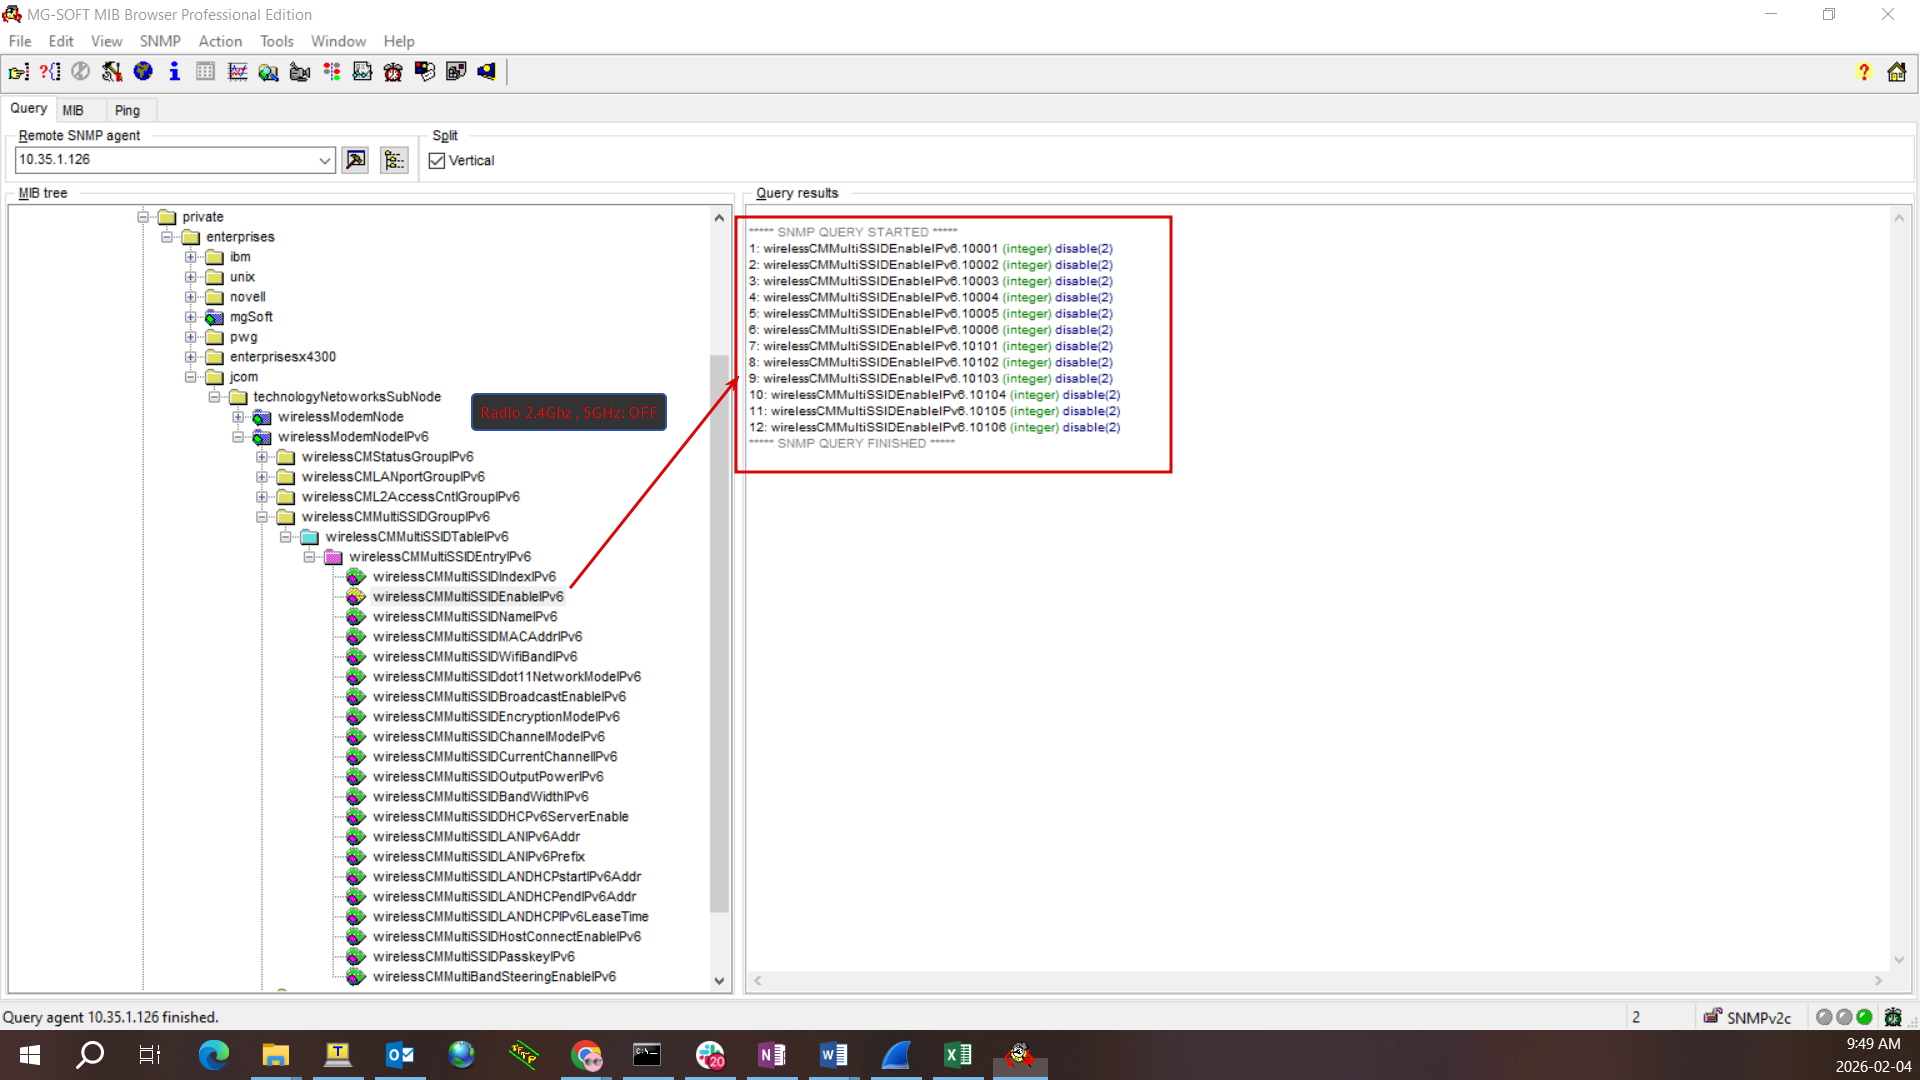Click the tools wrench-and-hammer toolbar icon

pos(112,72)
